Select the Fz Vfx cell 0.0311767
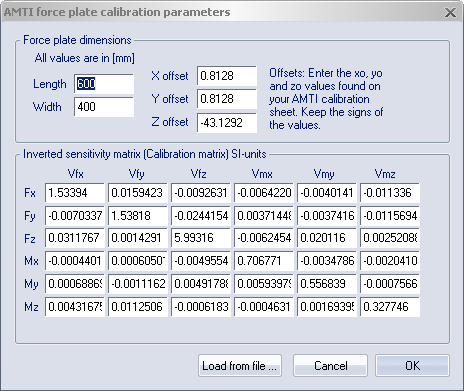 pos(75,238)
